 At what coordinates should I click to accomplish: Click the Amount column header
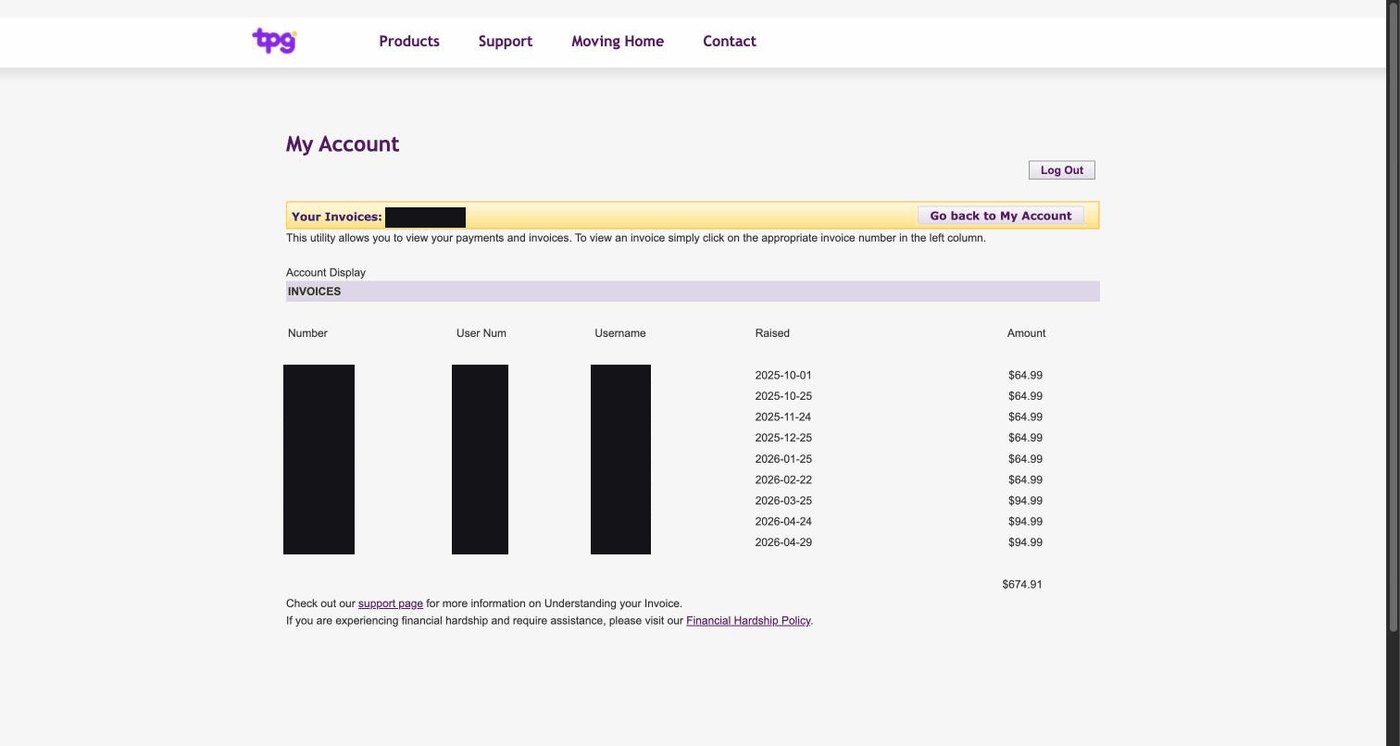pos(1026,334)
